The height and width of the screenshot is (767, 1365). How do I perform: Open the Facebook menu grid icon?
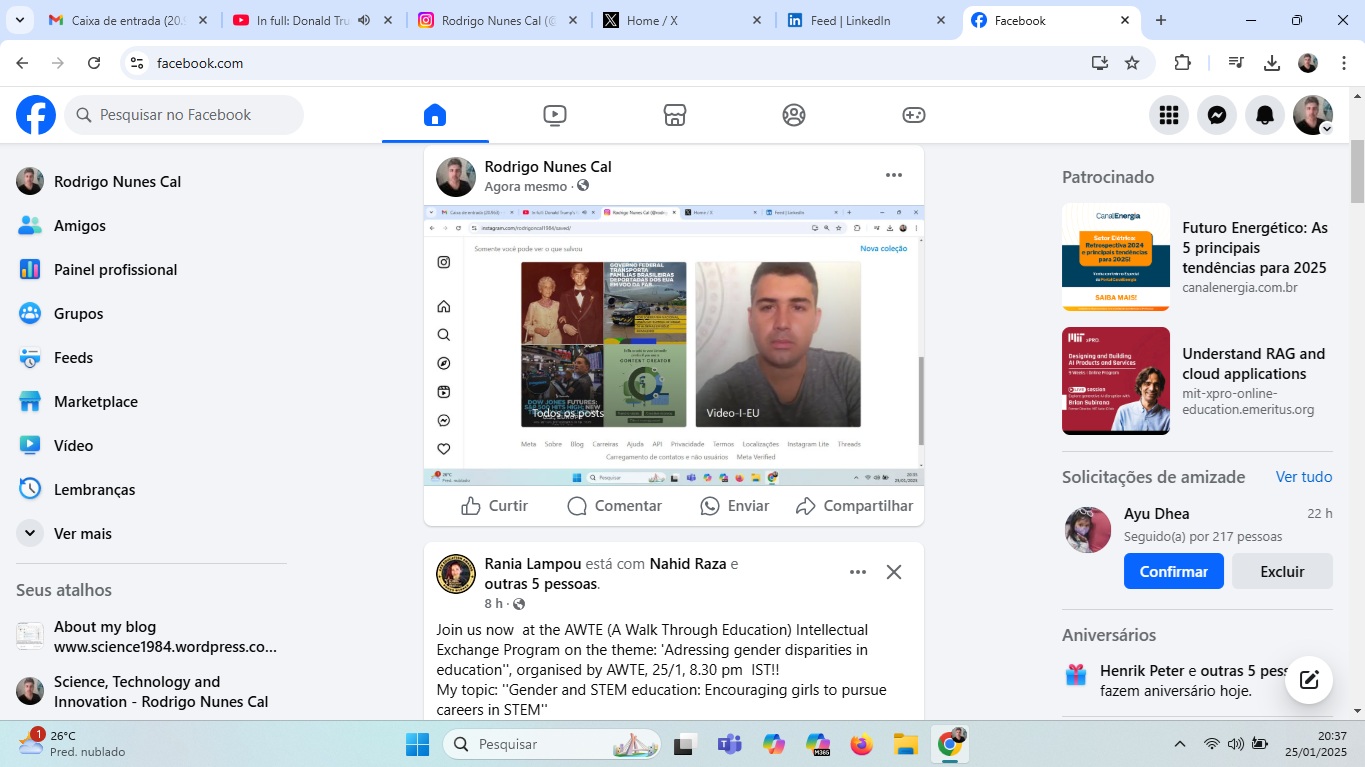1169,115
